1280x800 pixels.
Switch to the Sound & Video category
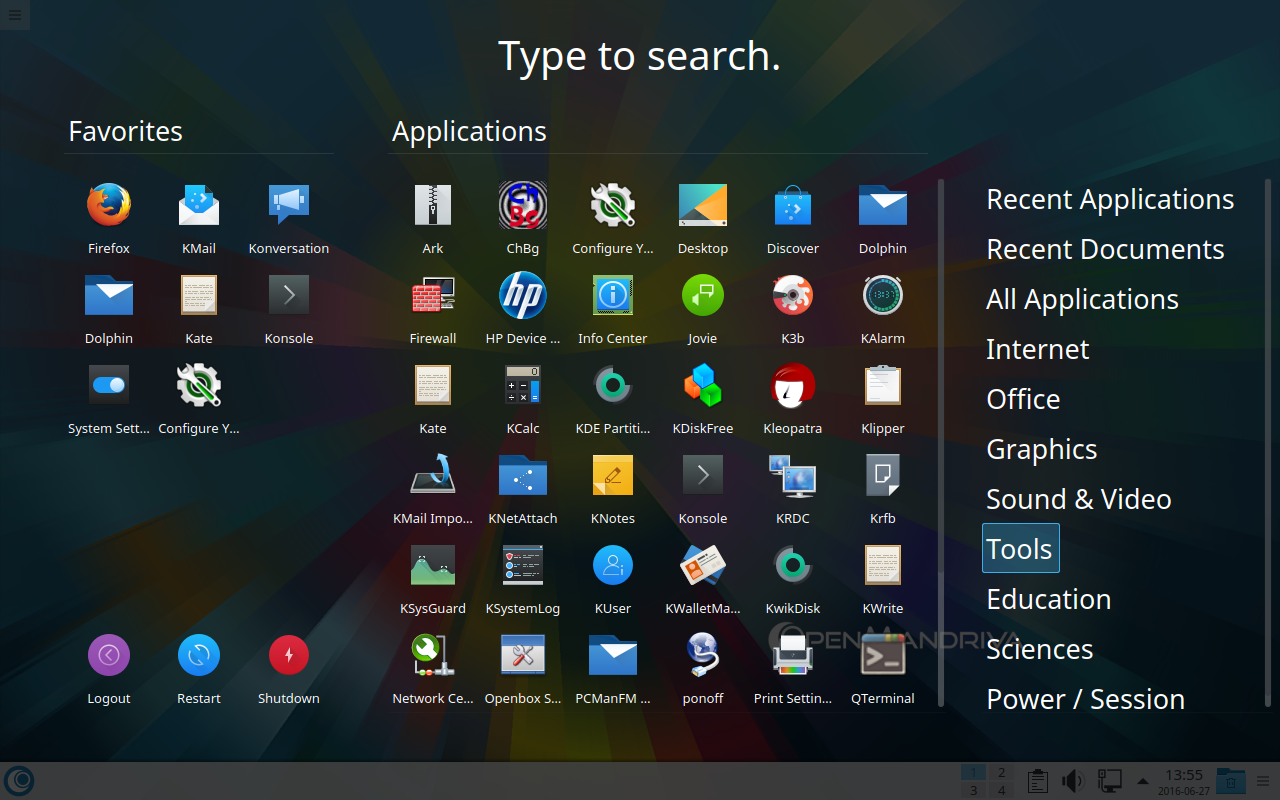1078,499
